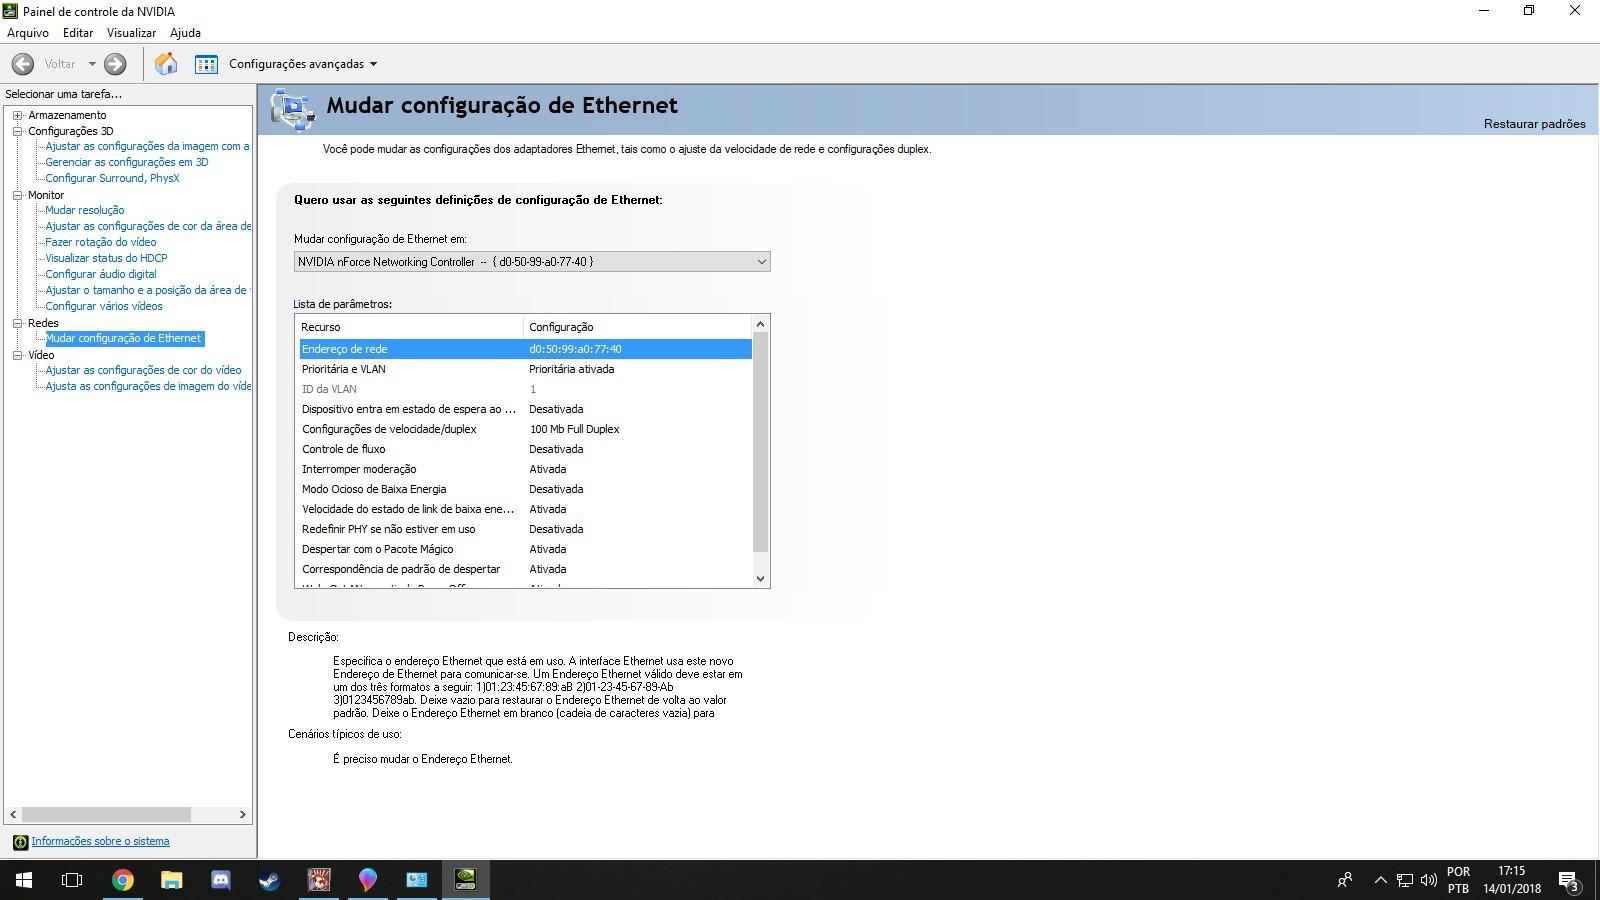The width and height of the screenshot is (1600, 900).
Task: Open the Ethernet adapter dropdown
Action: (x=532, y=262)
